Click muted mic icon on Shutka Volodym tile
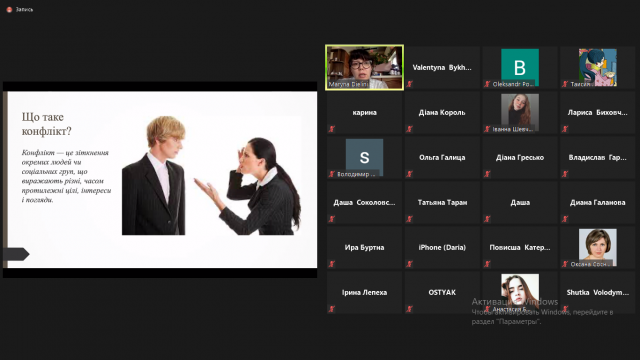640x360 pixels. point(565,309)
